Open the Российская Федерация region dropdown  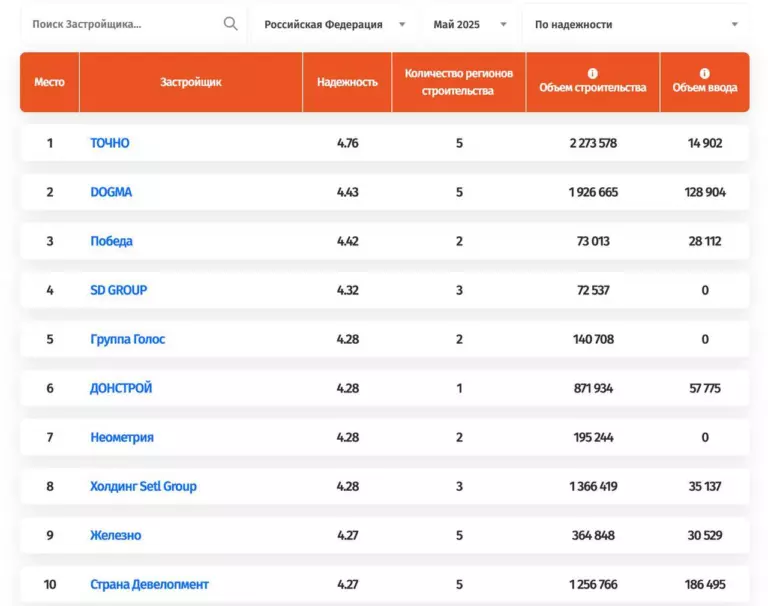(x=334, y=24)
